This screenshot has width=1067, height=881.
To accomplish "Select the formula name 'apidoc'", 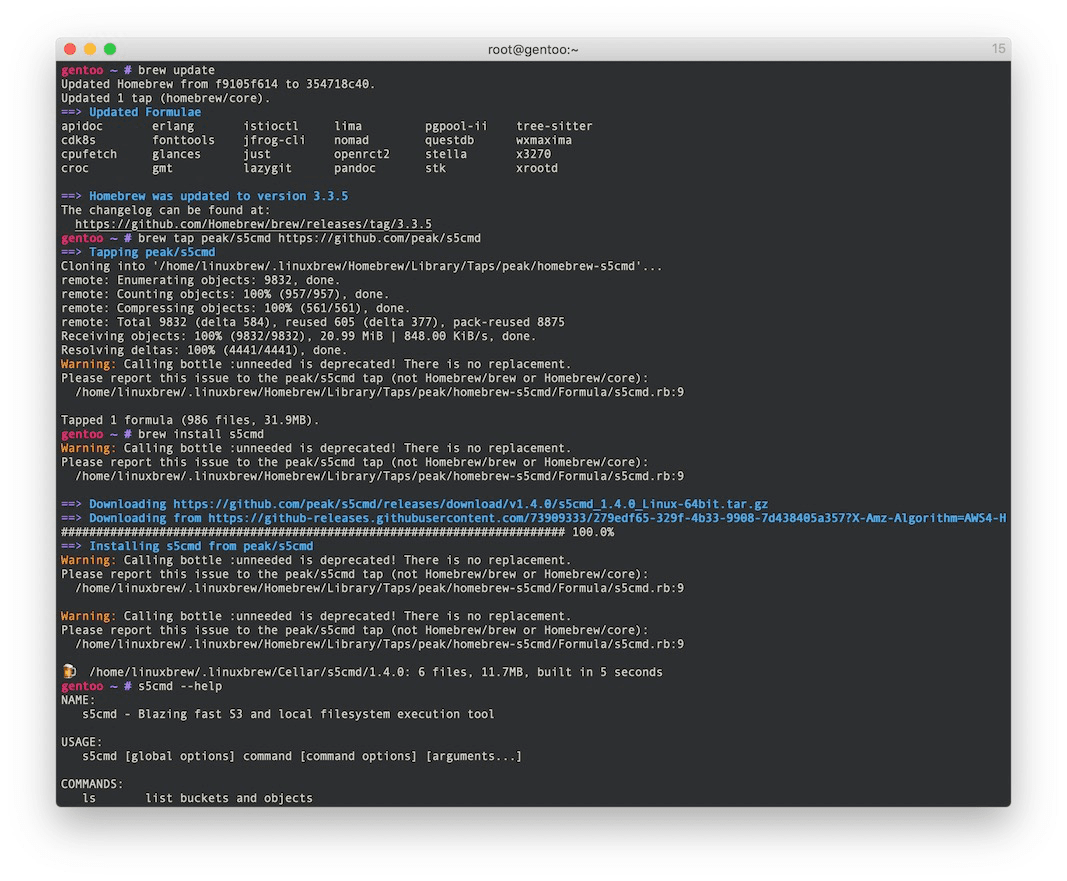I will click(x=82, y=126).
